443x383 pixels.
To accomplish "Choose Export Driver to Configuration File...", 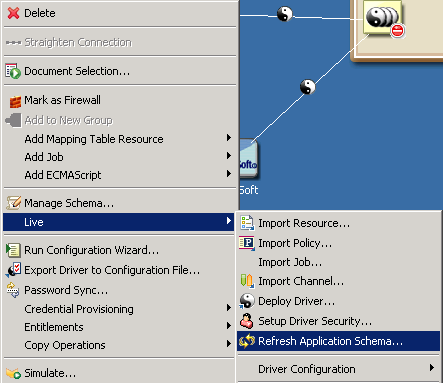I will [x=119, y=270].
